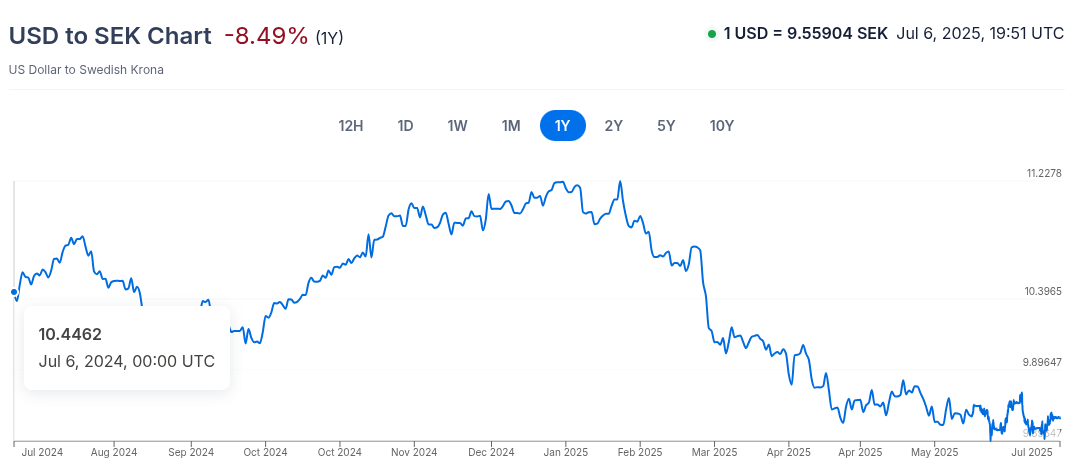Image resolution: width=1079 pixels, height=464 pixels.
Task: Click the 10.4462 tooltip box
Action: (x=127, y=347)
